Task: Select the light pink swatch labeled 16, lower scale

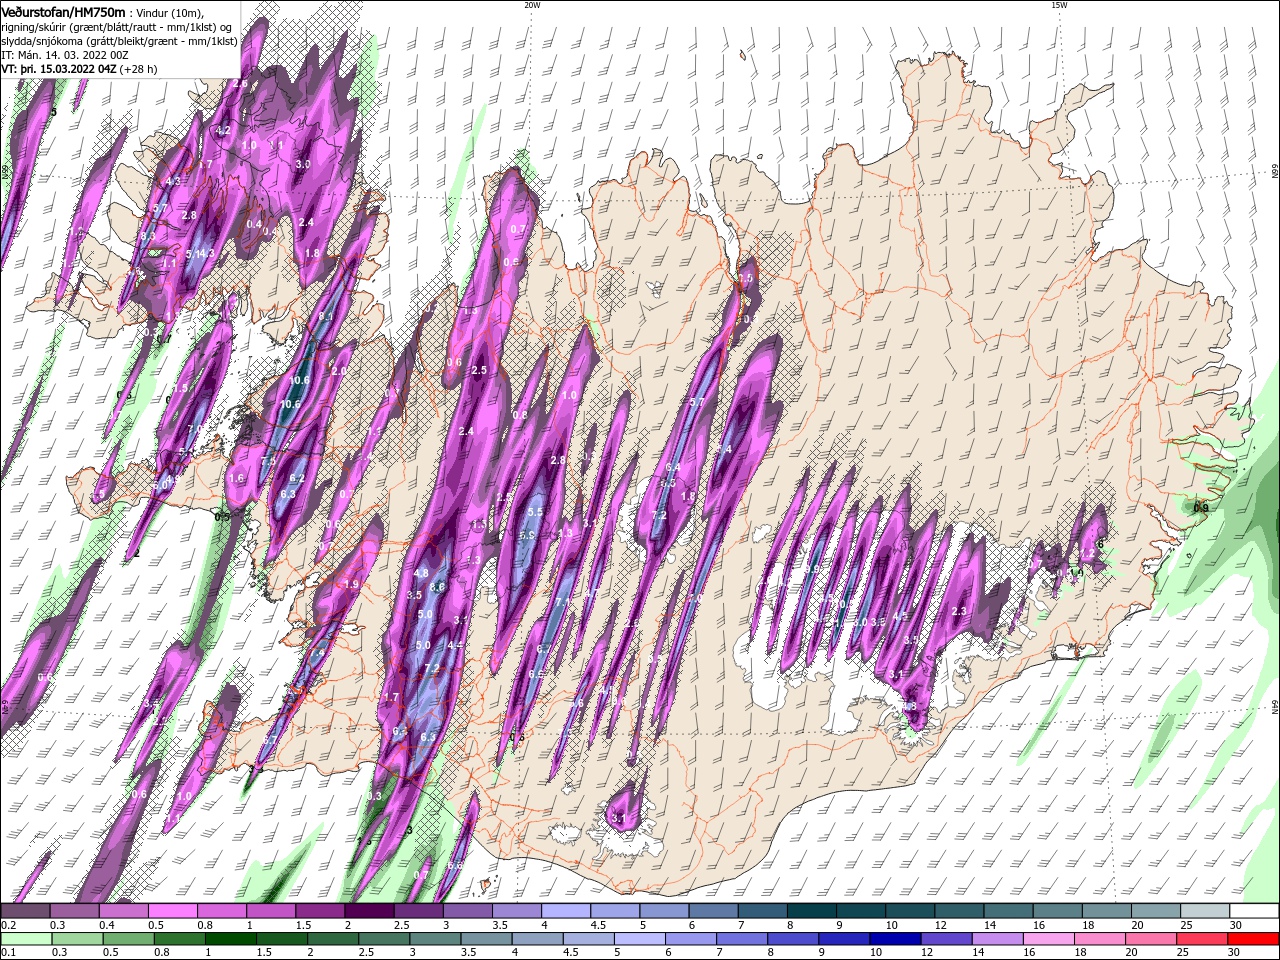Action: coord(1049,939)
